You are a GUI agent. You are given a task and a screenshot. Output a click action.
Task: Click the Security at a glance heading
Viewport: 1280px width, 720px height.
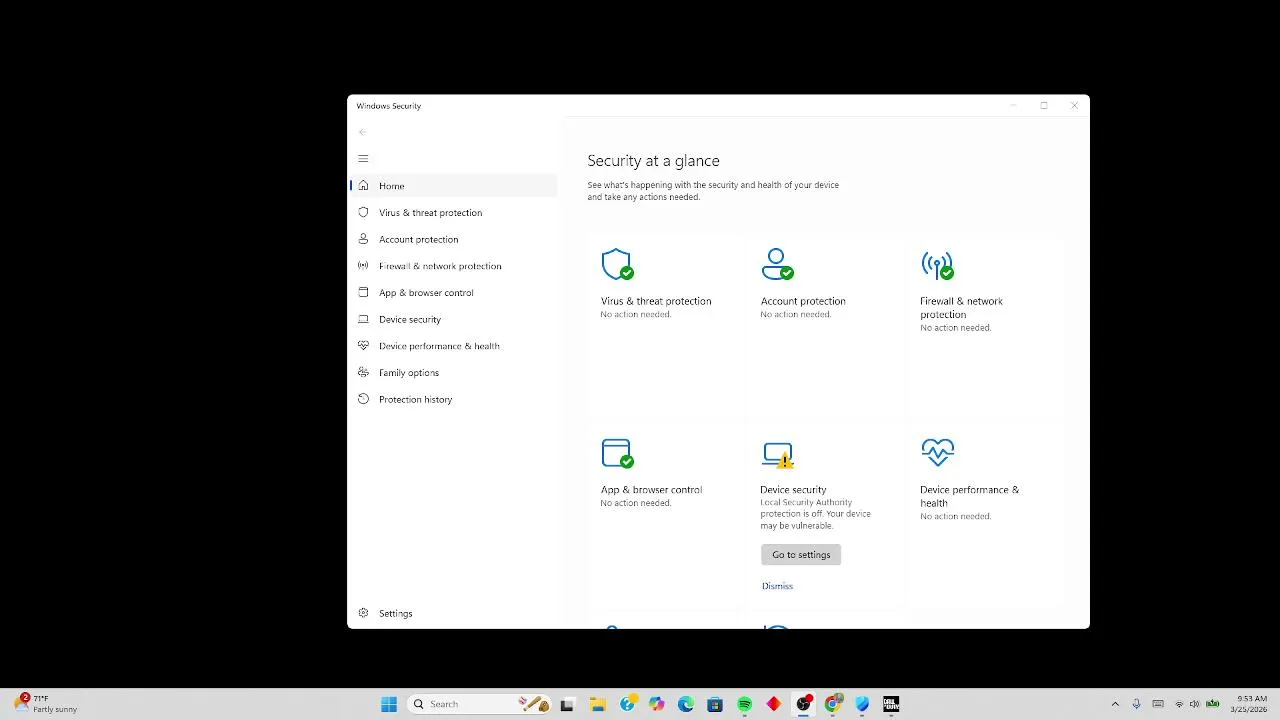(x=653, y=161)
